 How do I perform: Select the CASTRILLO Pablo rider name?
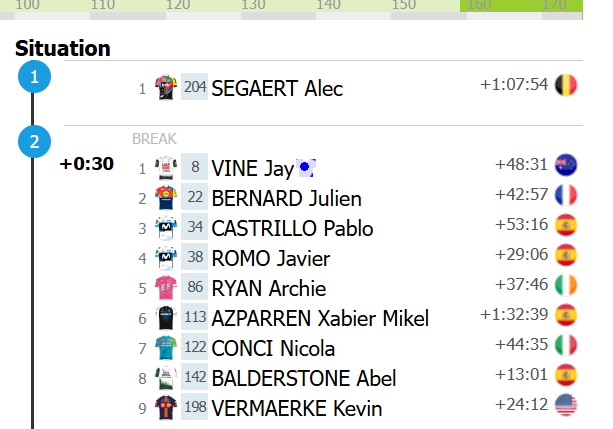292,228
